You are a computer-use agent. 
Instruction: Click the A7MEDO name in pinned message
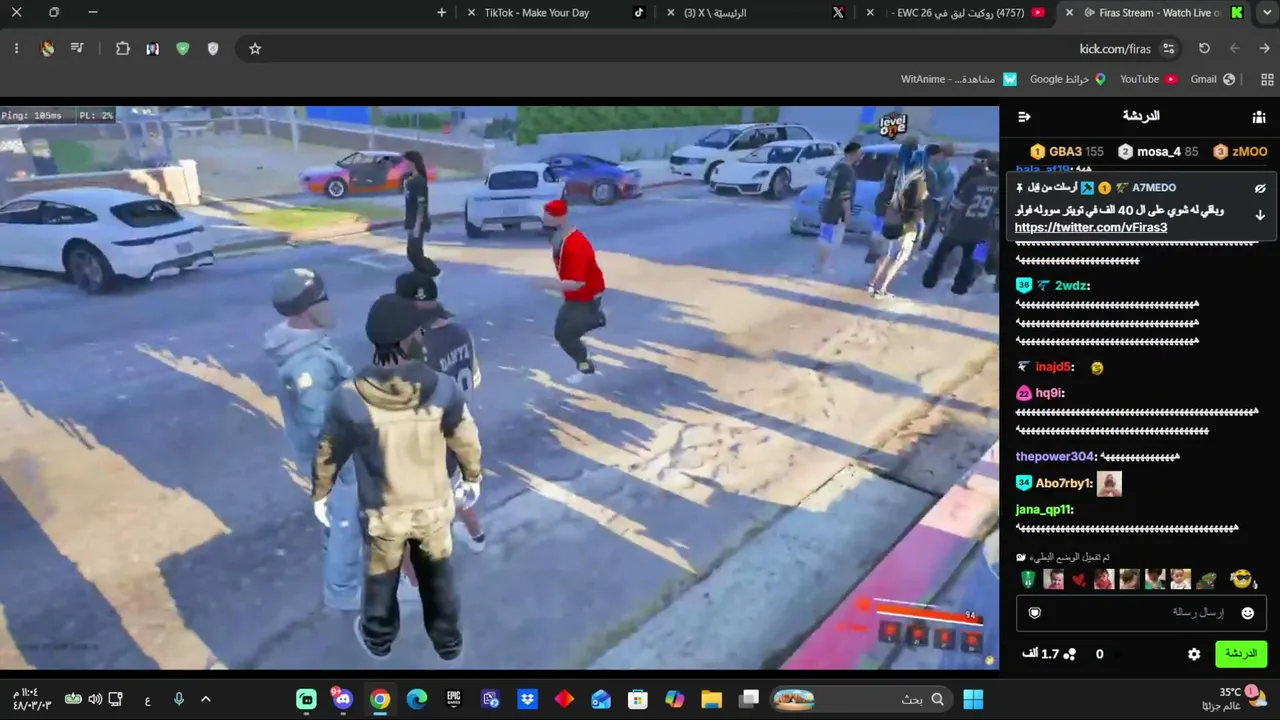coord(1154,188)
